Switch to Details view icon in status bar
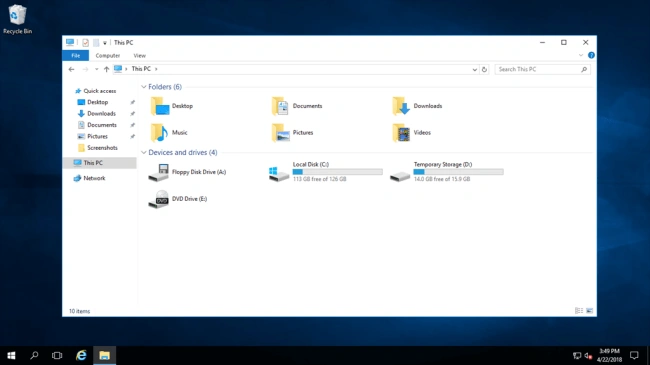This screenshot has height=365, width=650. (579, 311)
